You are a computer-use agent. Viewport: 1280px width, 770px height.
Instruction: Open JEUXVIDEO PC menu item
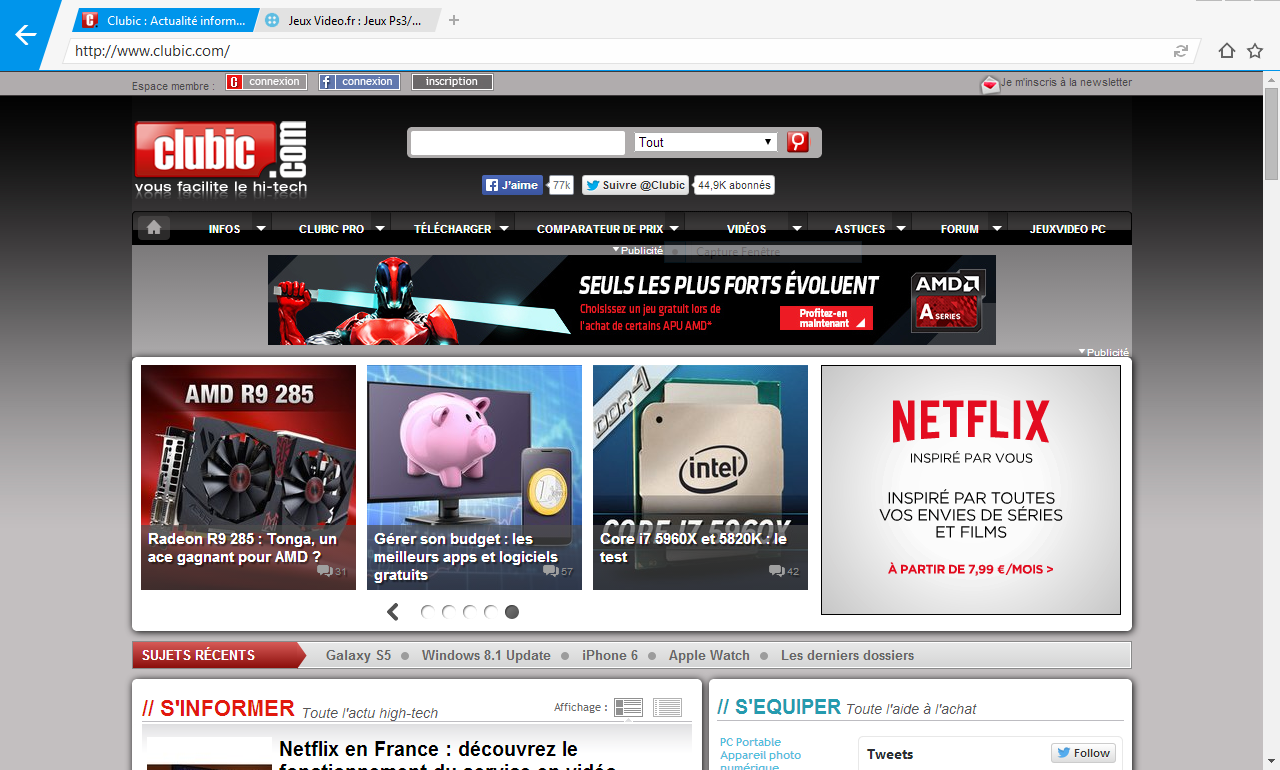(1068, 228)
